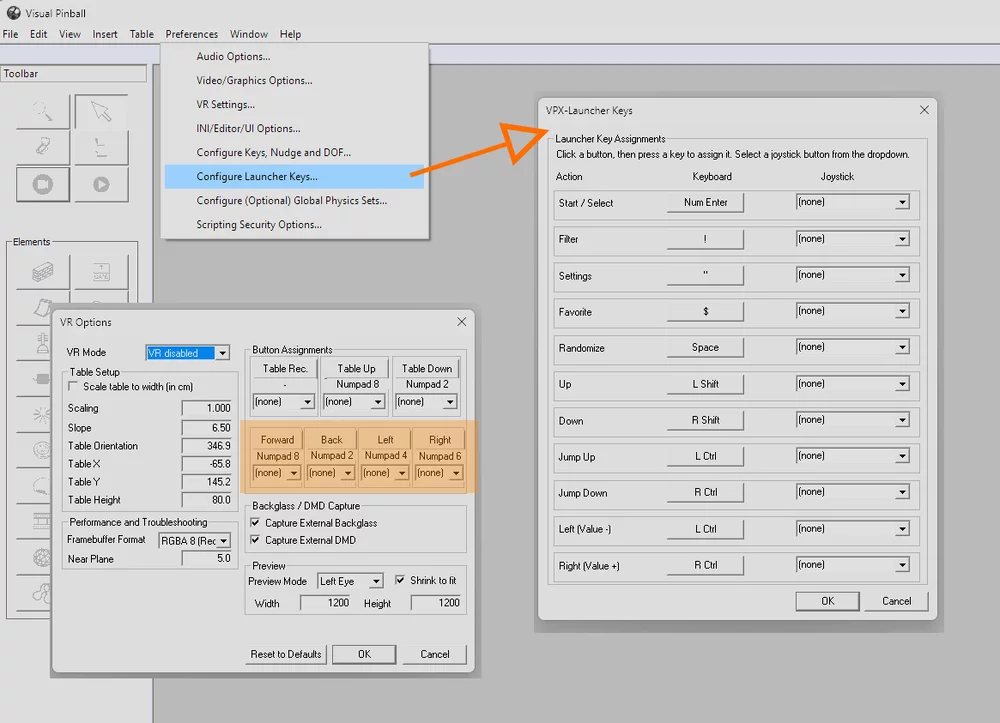This screenshot has height=723, width=1000.
Task: Enable Scale table to width checkbox
Action: pos(73,386)
